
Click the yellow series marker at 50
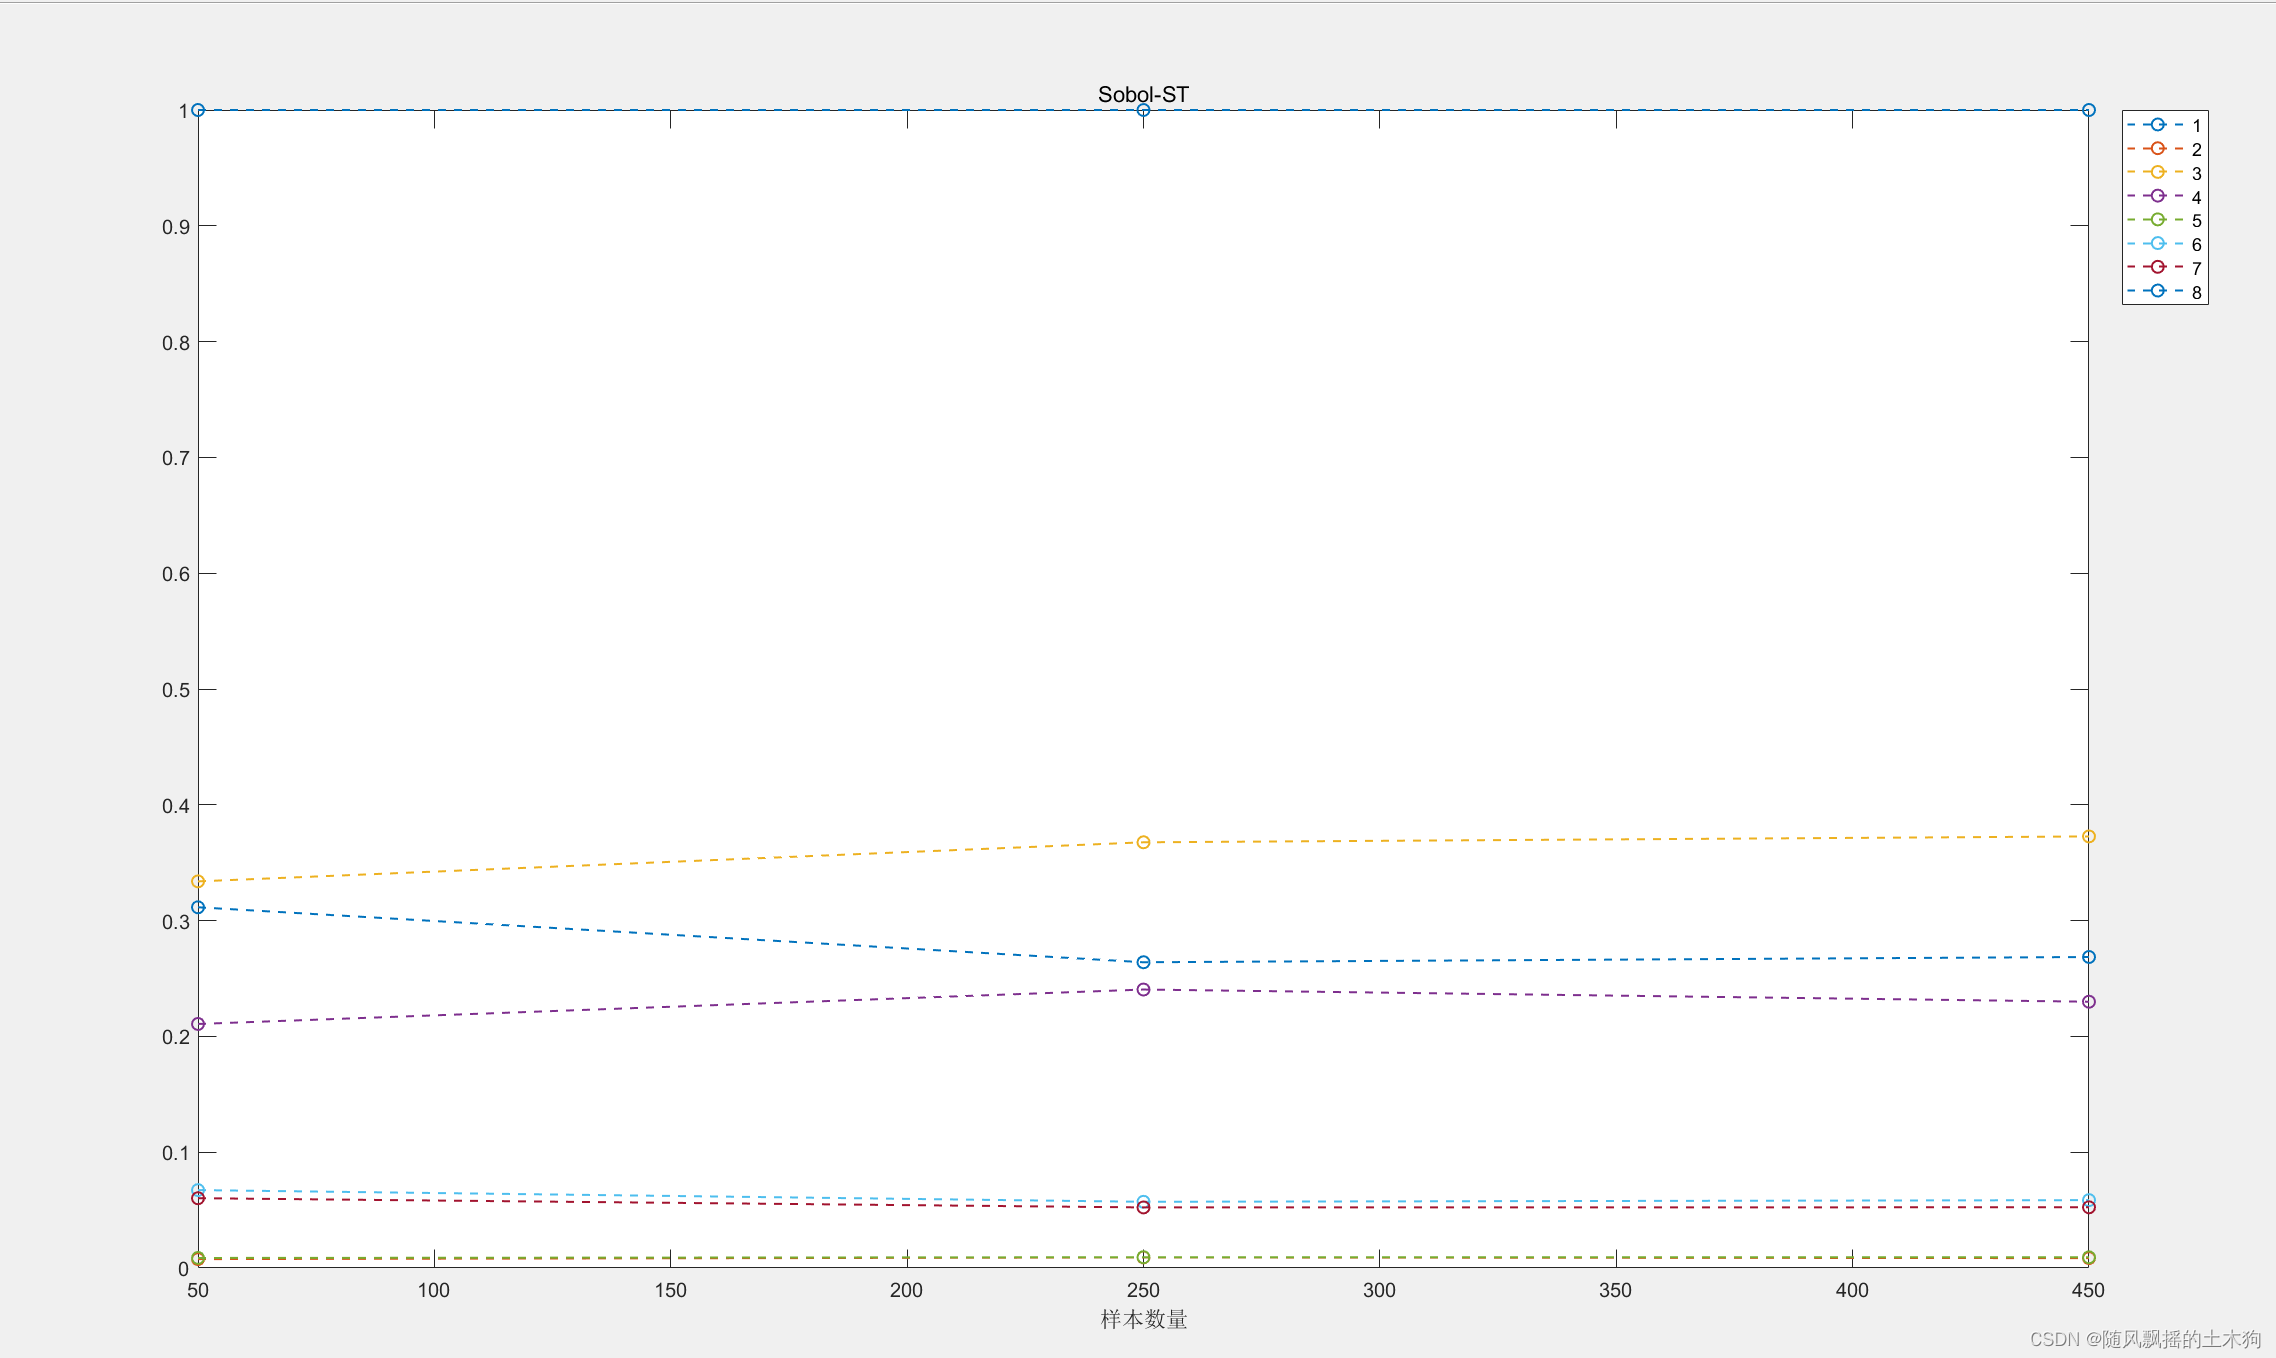pyautogui.click(x=198, y=881)
